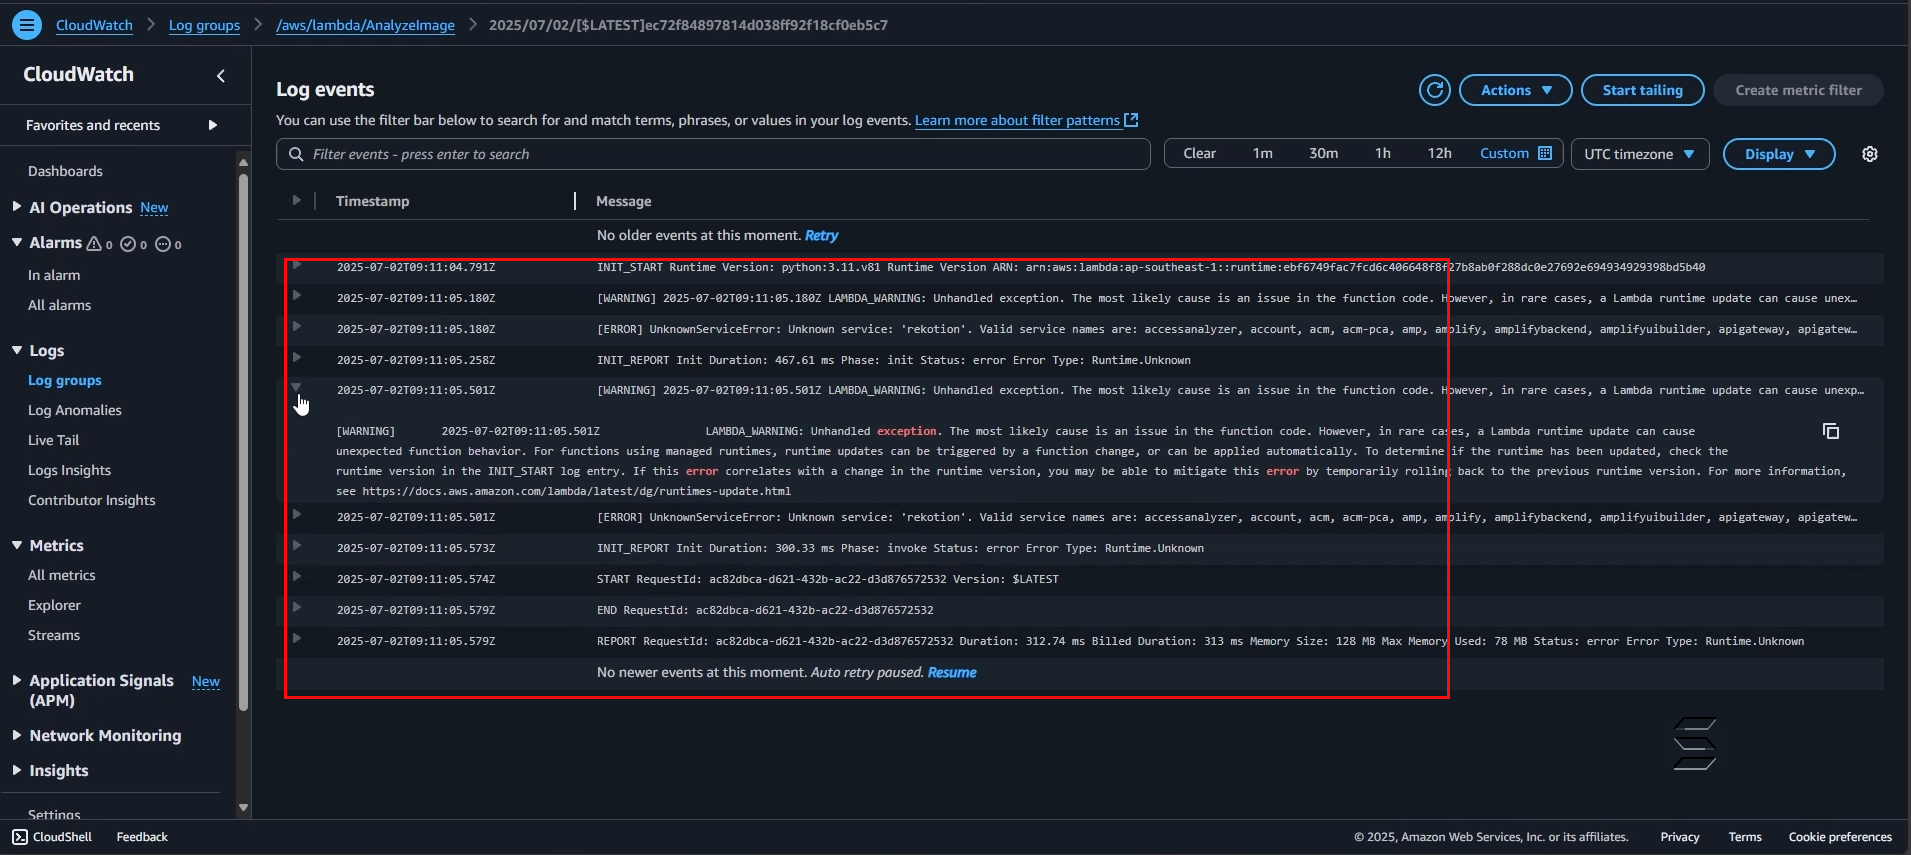Open the CloudShell terminal icon

pyautogui.click(x=20, y=837)
